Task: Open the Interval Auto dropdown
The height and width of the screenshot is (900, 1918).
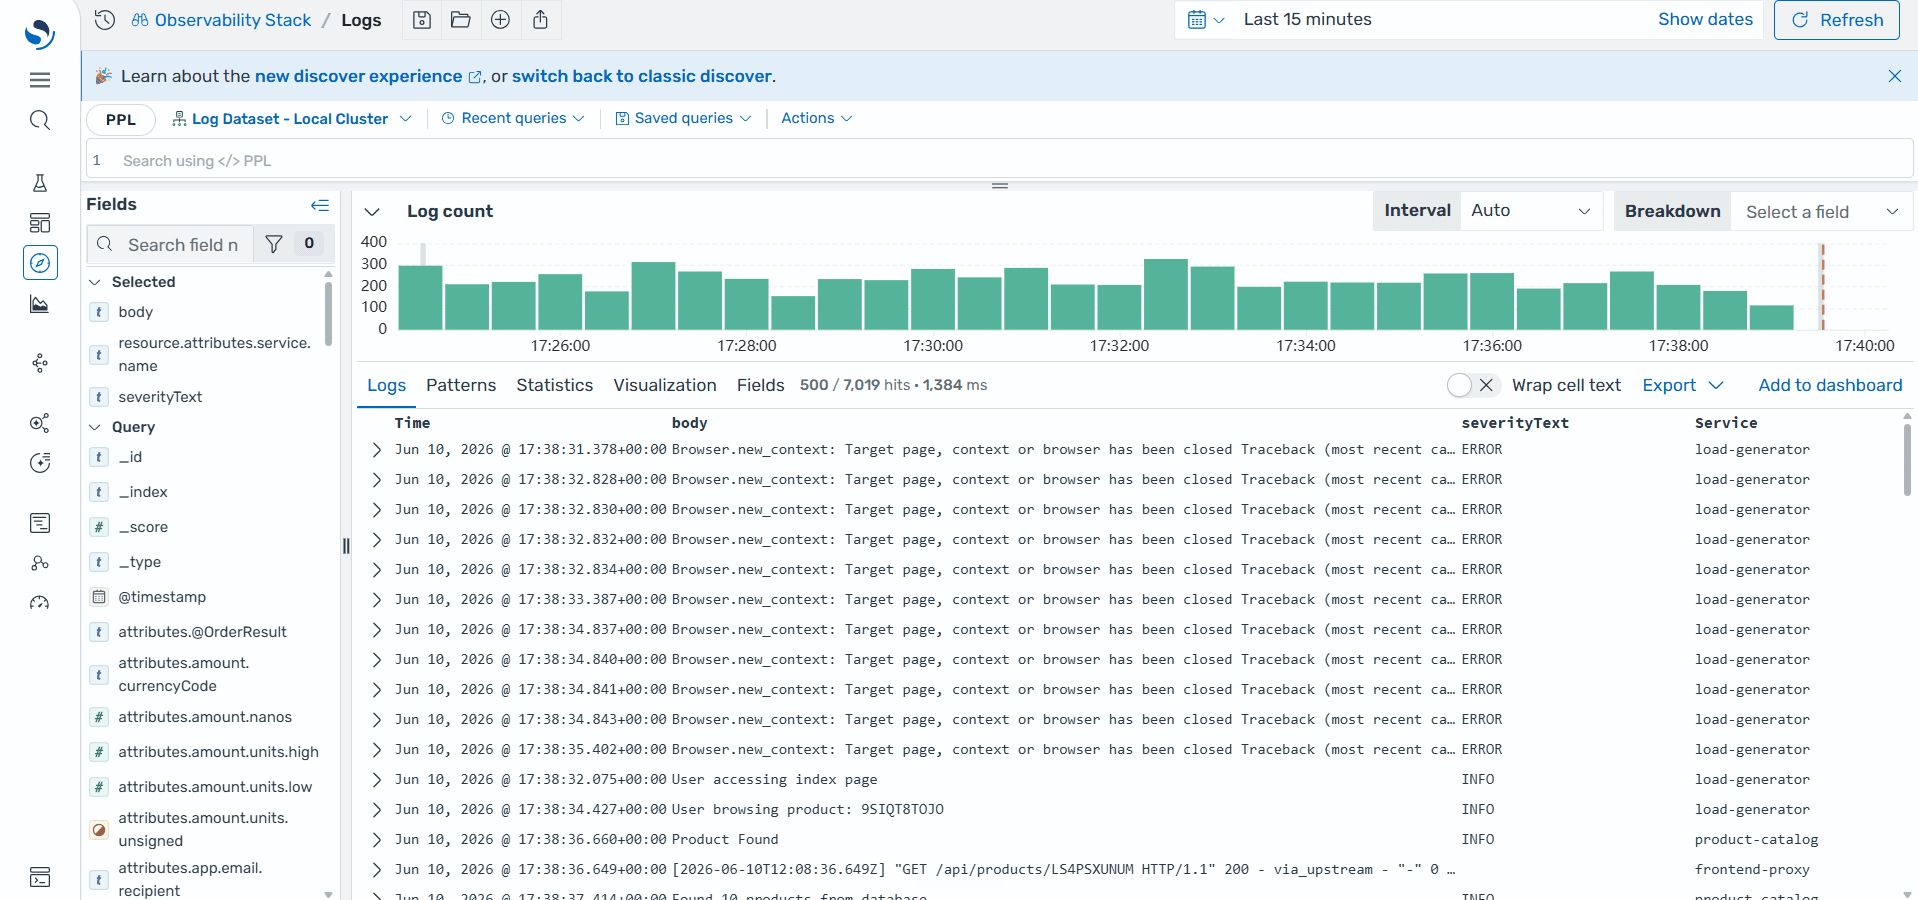Action: coord(1531,211)
